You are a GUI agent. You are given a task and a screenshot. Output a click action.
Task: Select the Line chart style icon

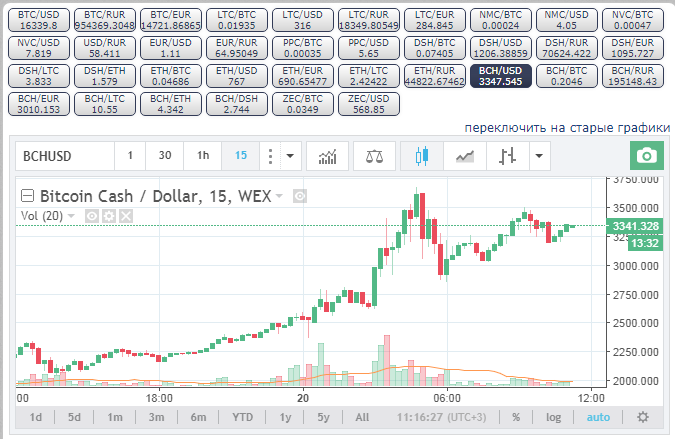pos(465,156)
